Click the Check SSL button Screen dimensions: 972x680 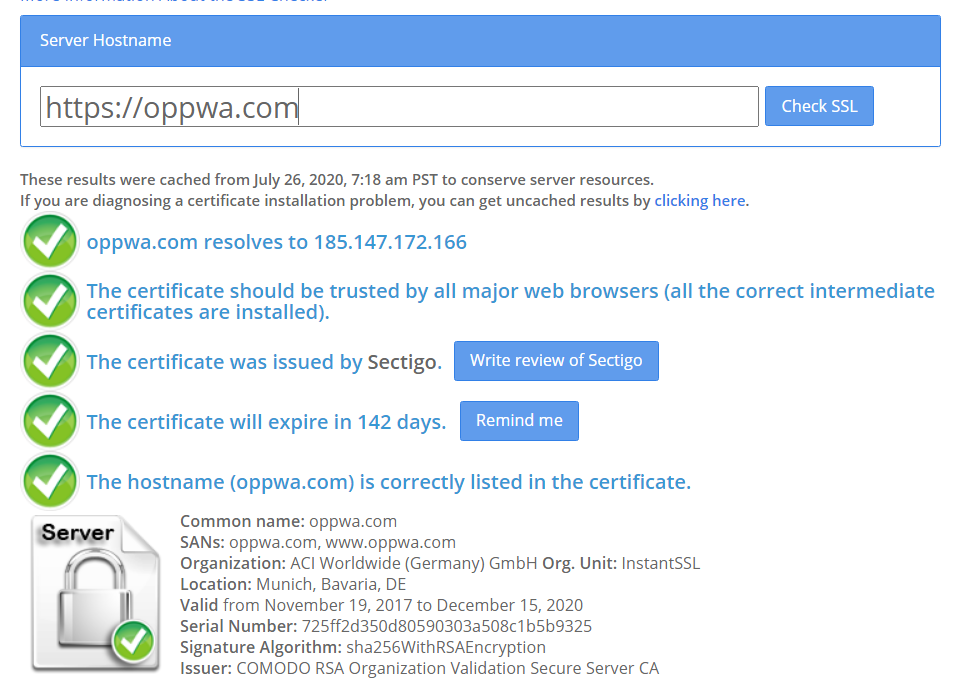point(819,106)
